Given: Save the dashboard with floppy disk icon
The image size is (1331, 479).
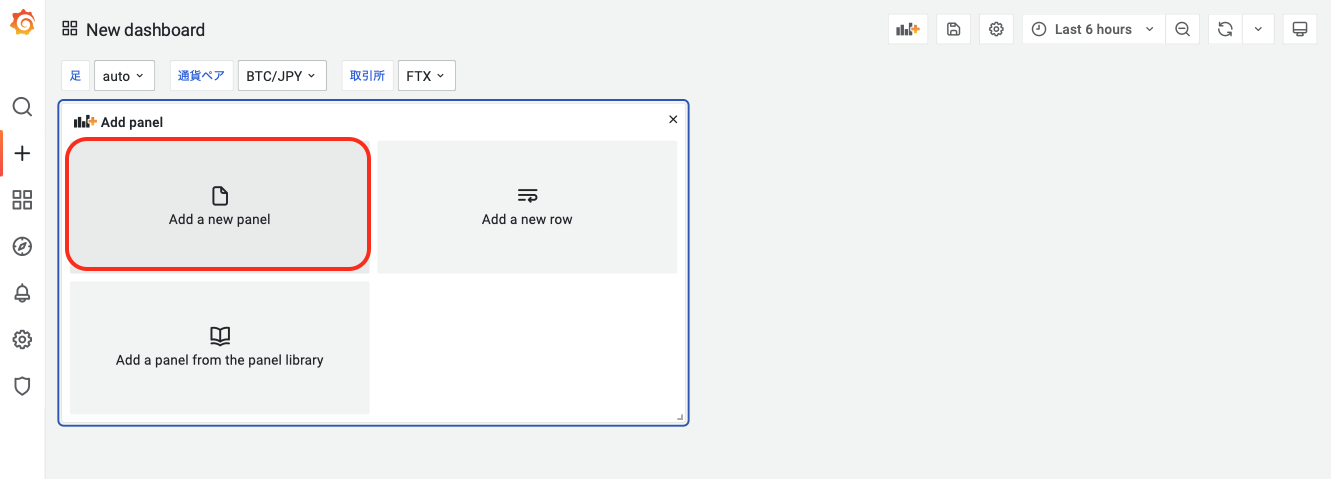Looking at the screenshot, I should 953,29.
